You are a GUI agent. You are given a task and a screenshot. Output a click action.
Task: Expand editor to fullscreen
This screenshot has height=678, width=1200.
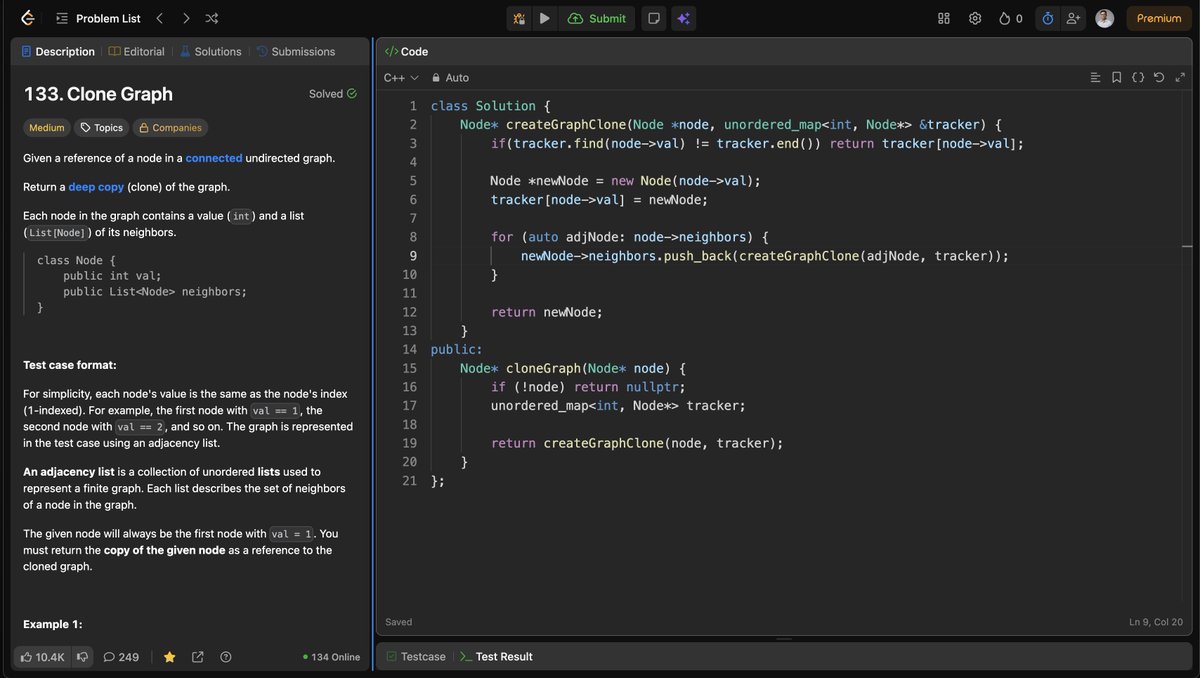coord(1180,77)
